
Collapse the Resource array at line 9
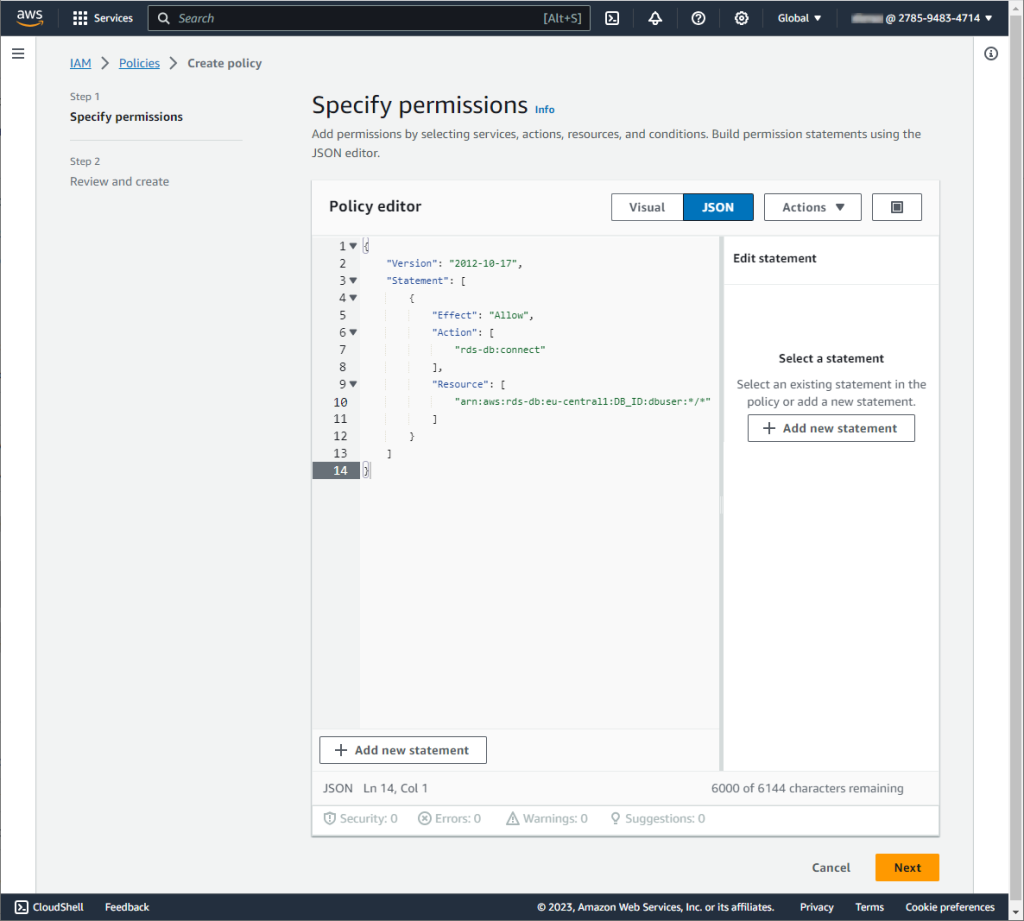coord(353,384)
